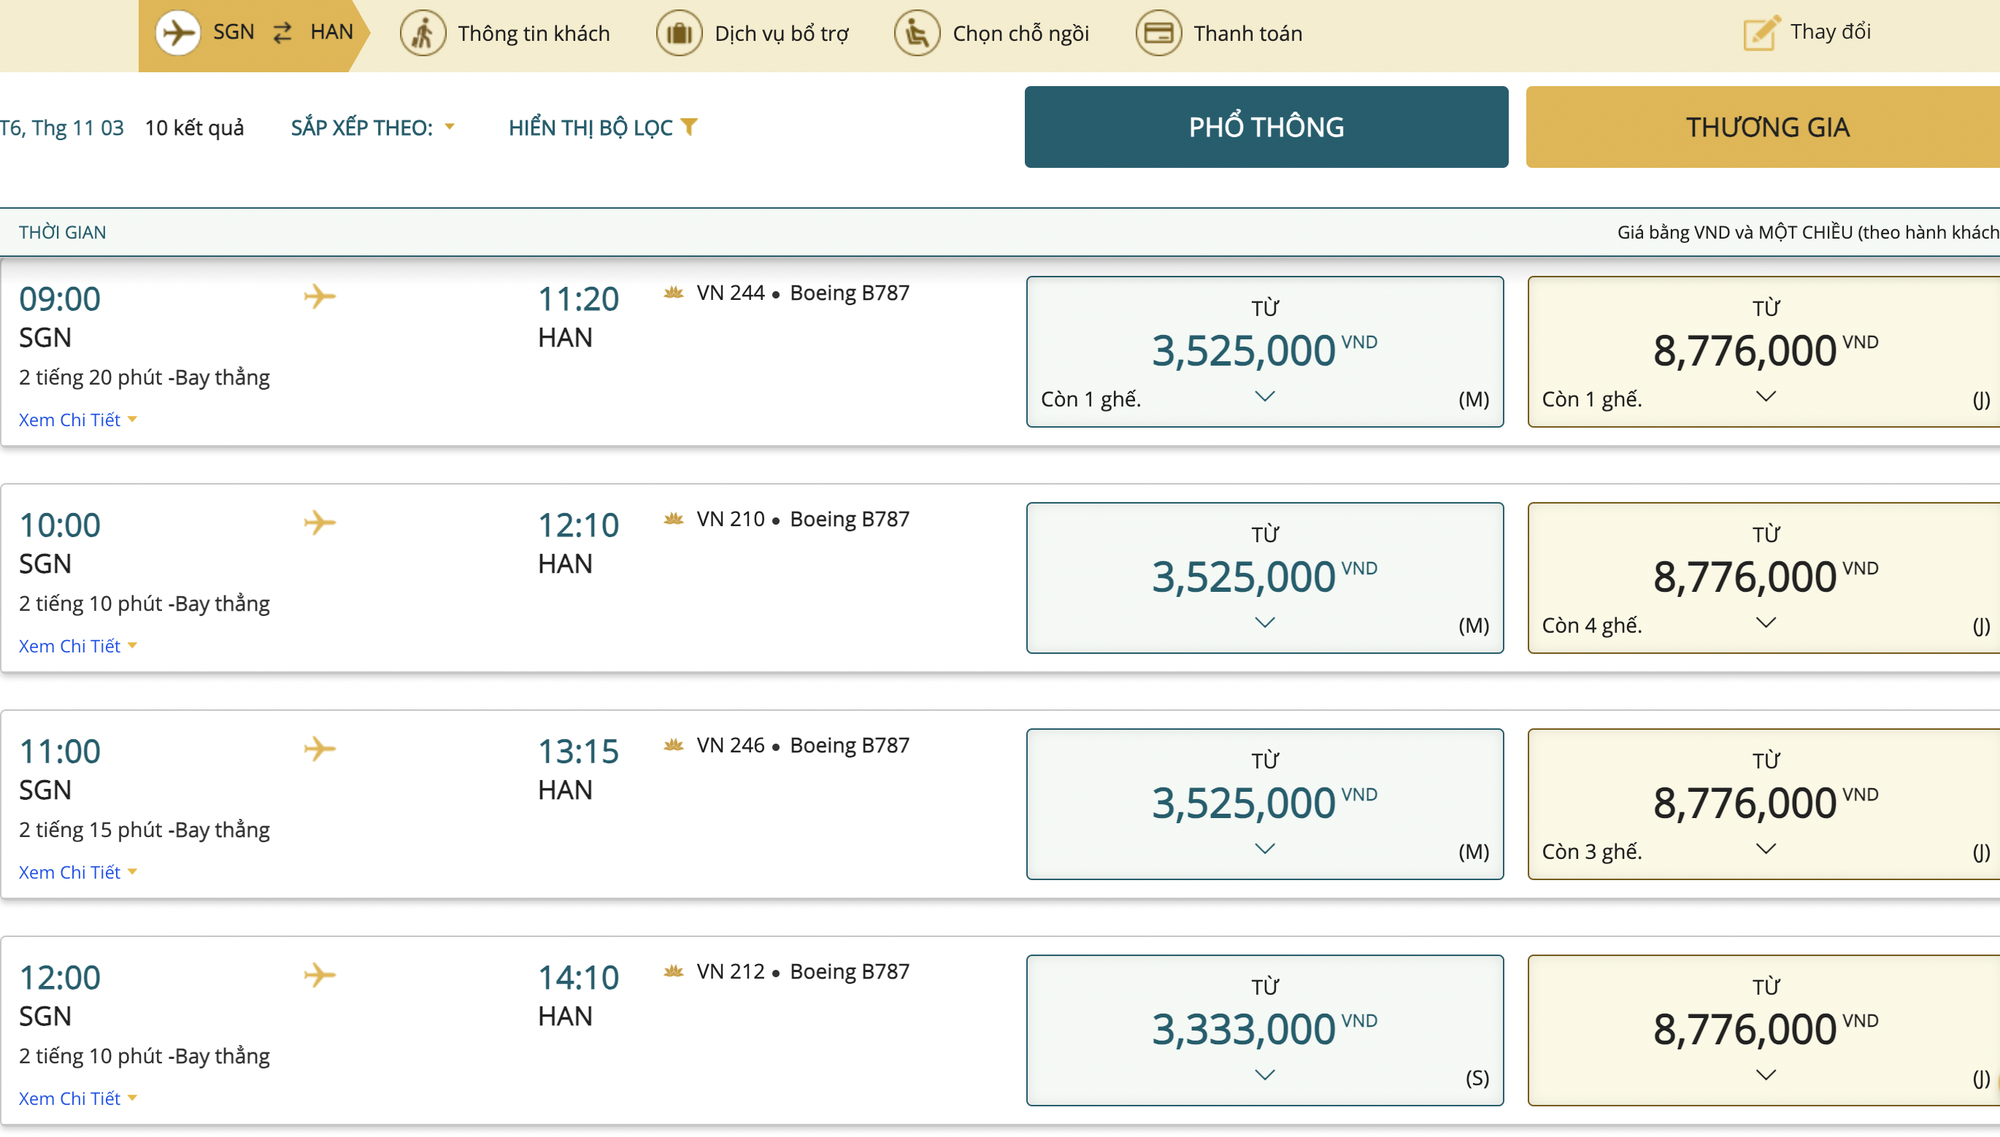Click the THỜI GIAN column header
The image size is (2000, 1137).
point(62,232)
